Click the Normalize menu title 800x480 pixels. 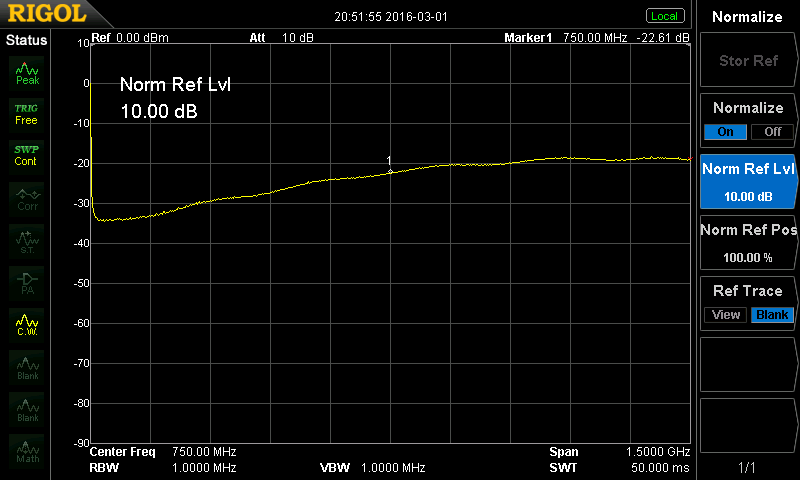(x=748, y=17)
